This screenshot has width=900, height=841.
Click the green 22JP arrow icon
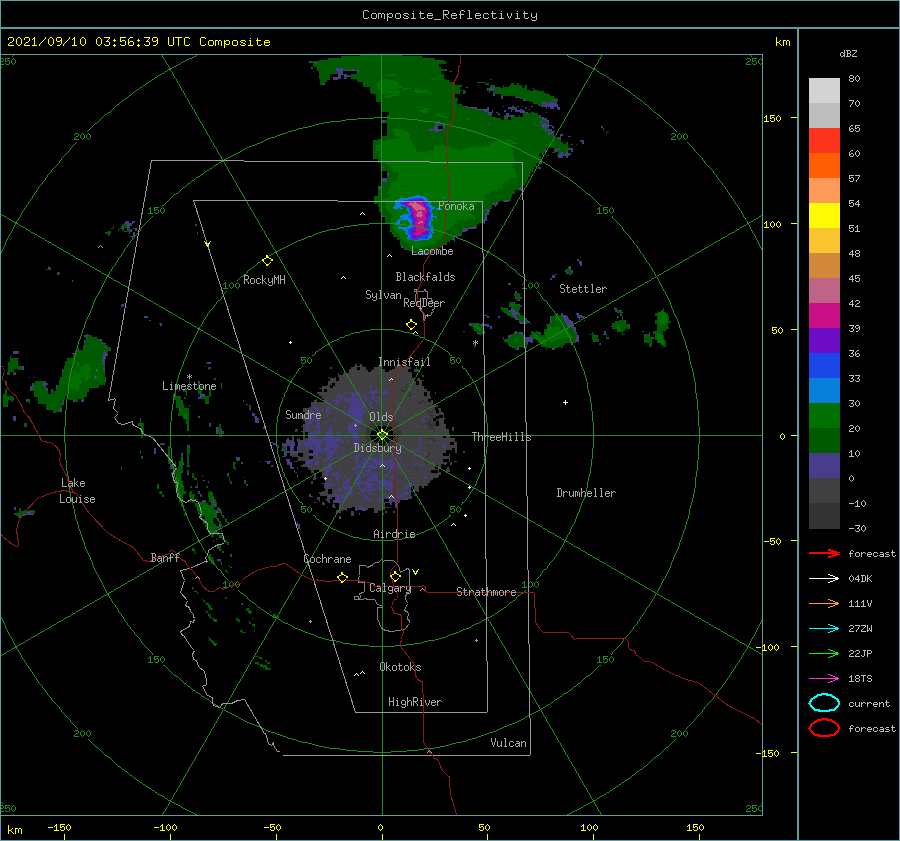coord(824,653)
